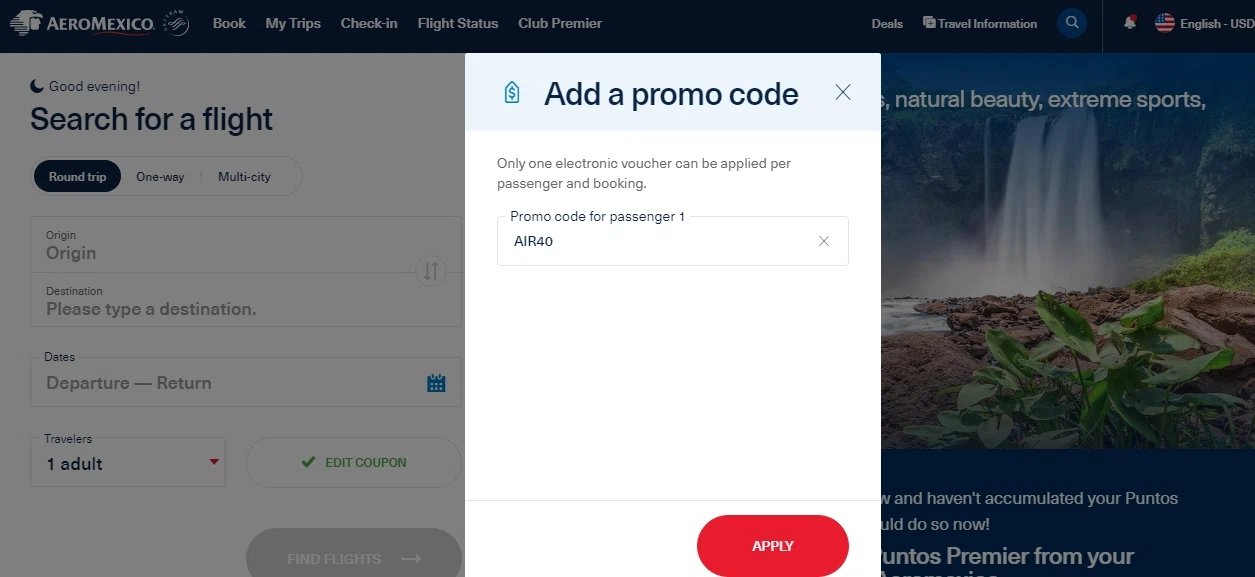Screen dimensions: 1255x577
Task: Click the promo tag icon in dialog header
Action: coord(512,93)
